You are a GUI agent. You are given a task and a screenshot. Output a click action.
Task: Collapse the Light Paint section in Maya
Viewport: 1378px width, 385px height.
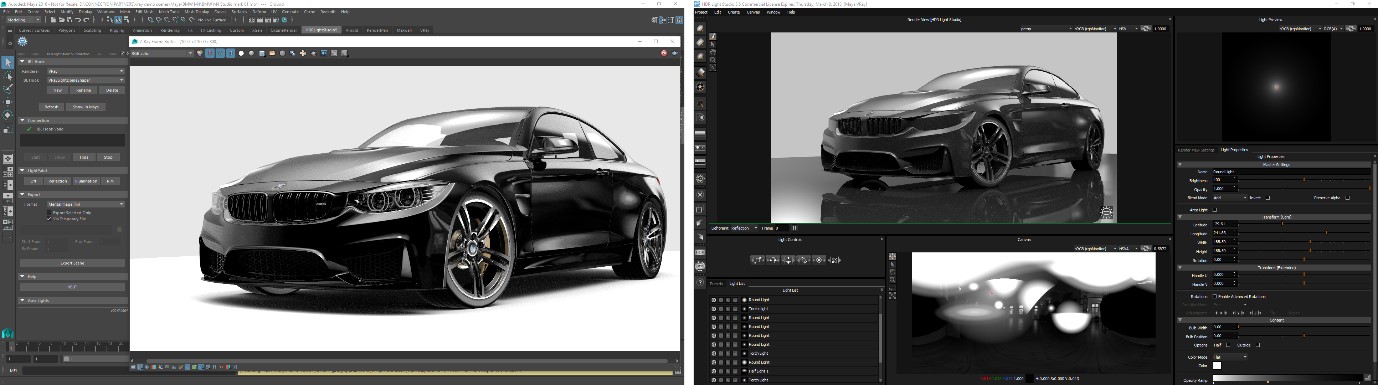click(x=23, y=171)
